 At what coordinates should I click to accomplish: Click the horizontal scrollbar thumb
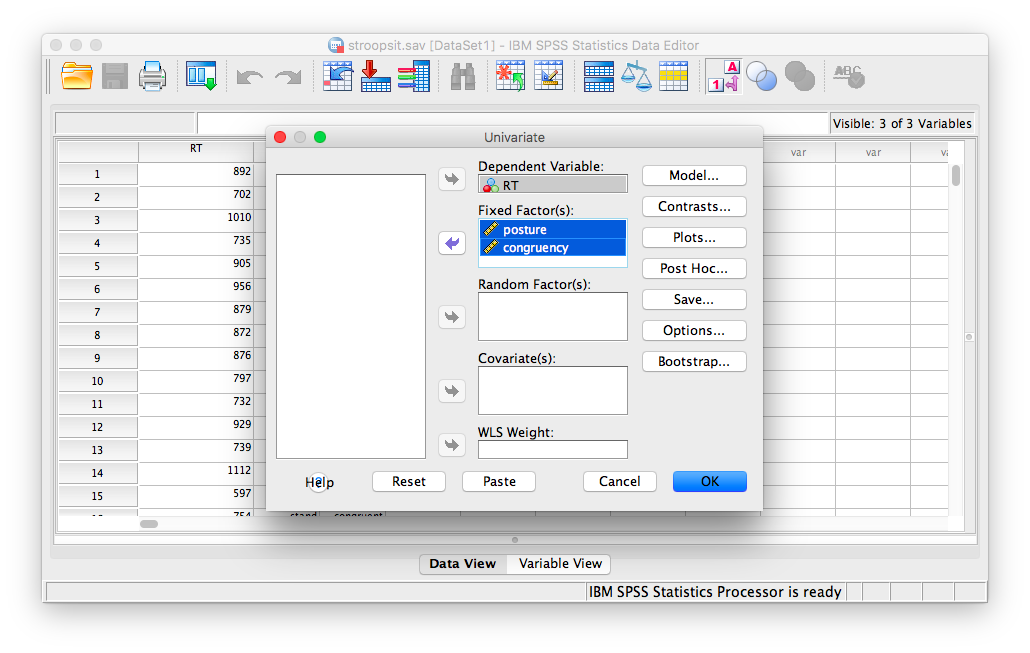click(149, 524)
